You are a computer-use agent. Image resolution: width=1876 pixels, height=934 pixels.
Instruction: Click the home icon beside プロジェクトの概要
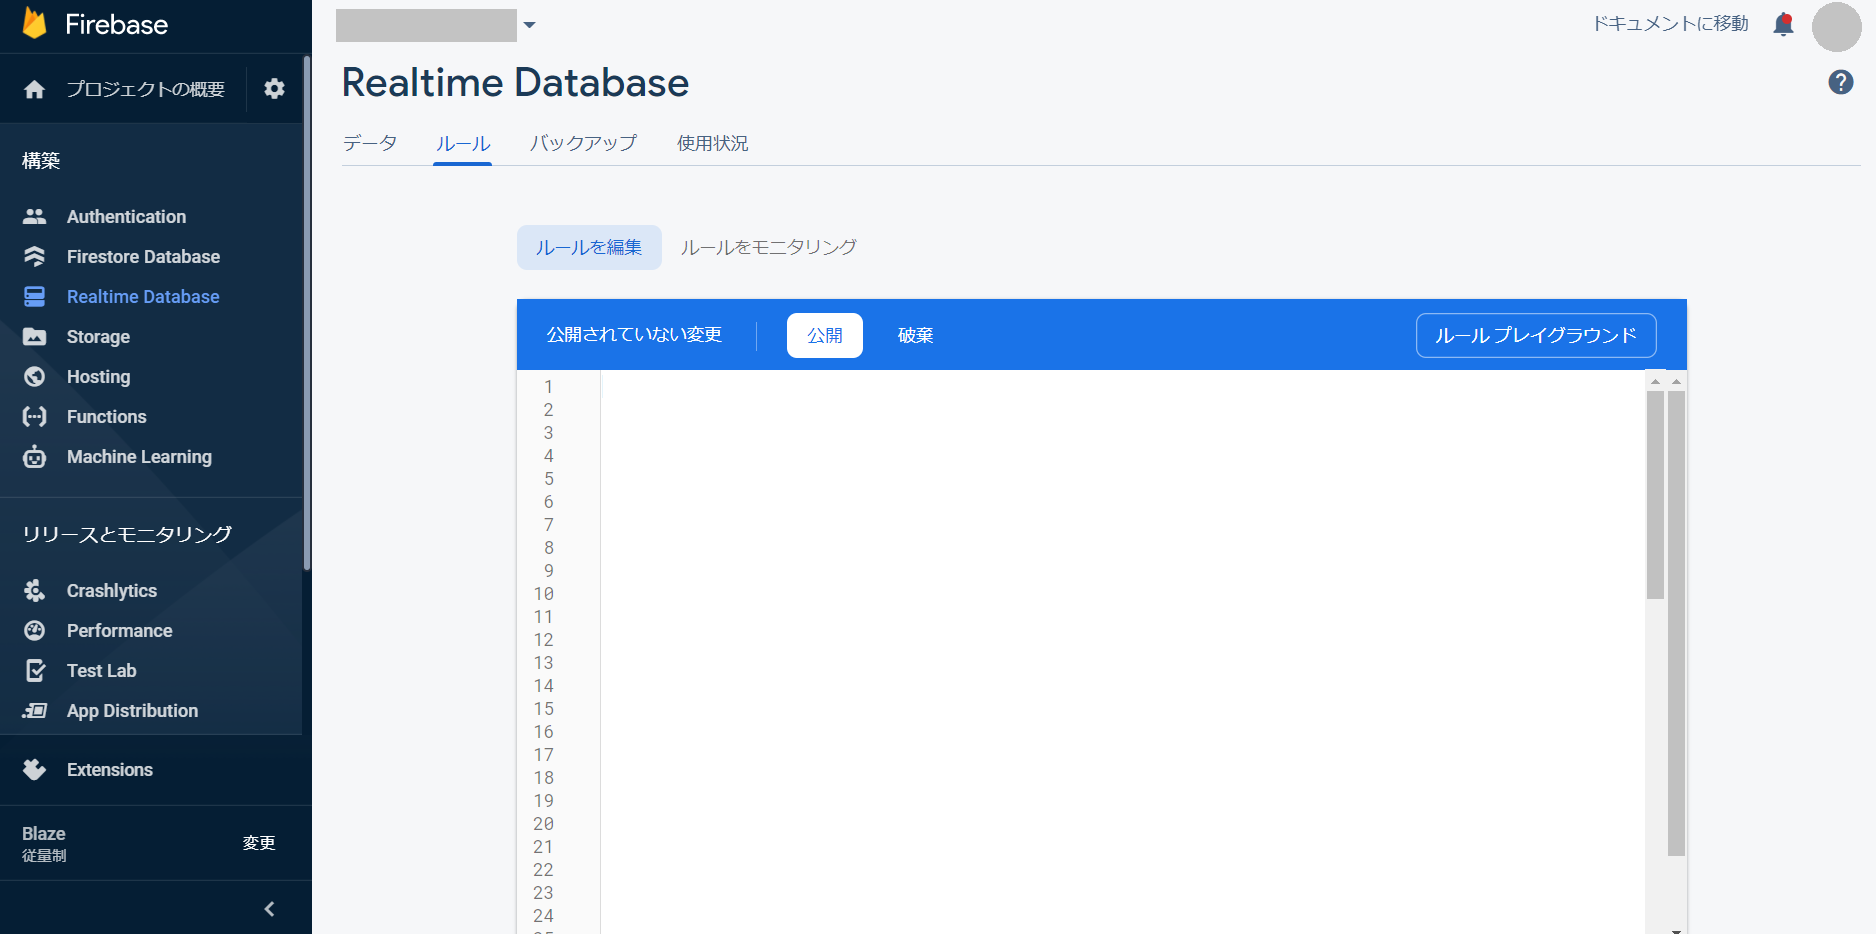[x=35, y=89]
